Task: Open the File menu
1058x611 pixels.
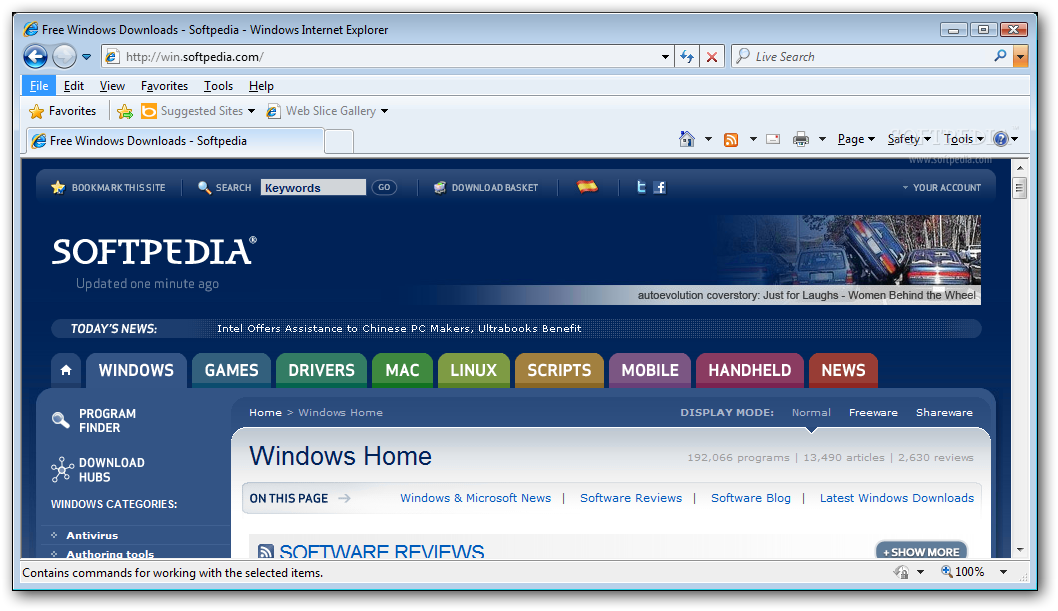Action: click(x=39, y=86)
